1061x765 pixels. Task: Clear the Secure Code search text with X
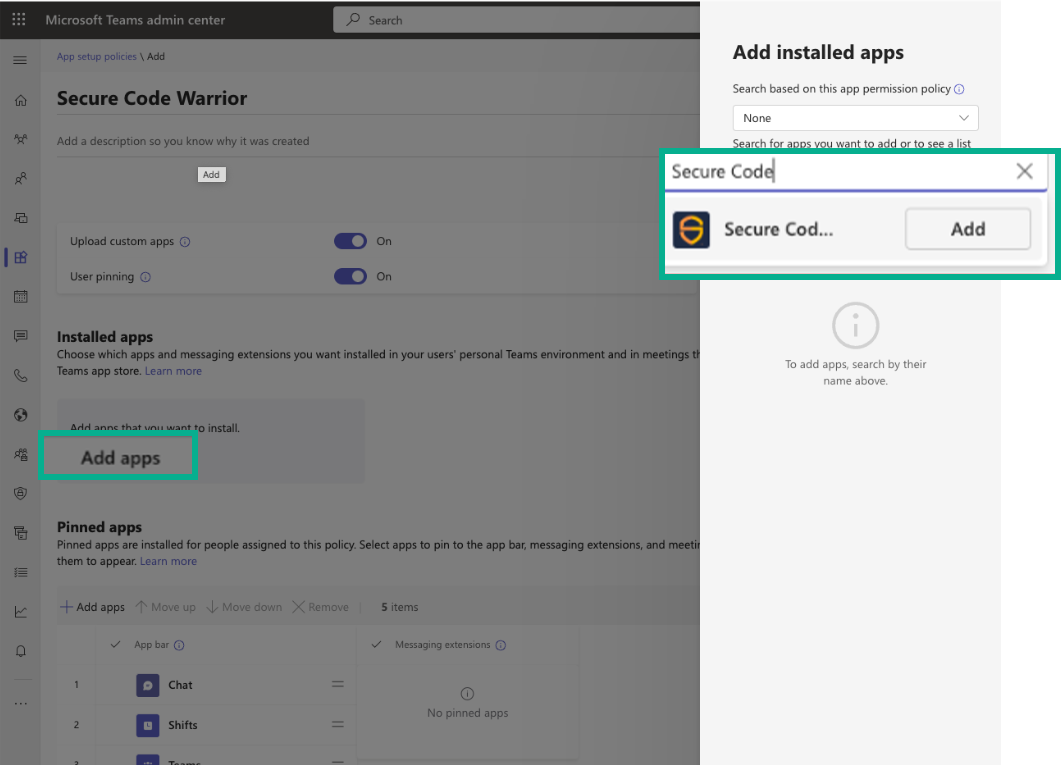[x=1024, y=171]
